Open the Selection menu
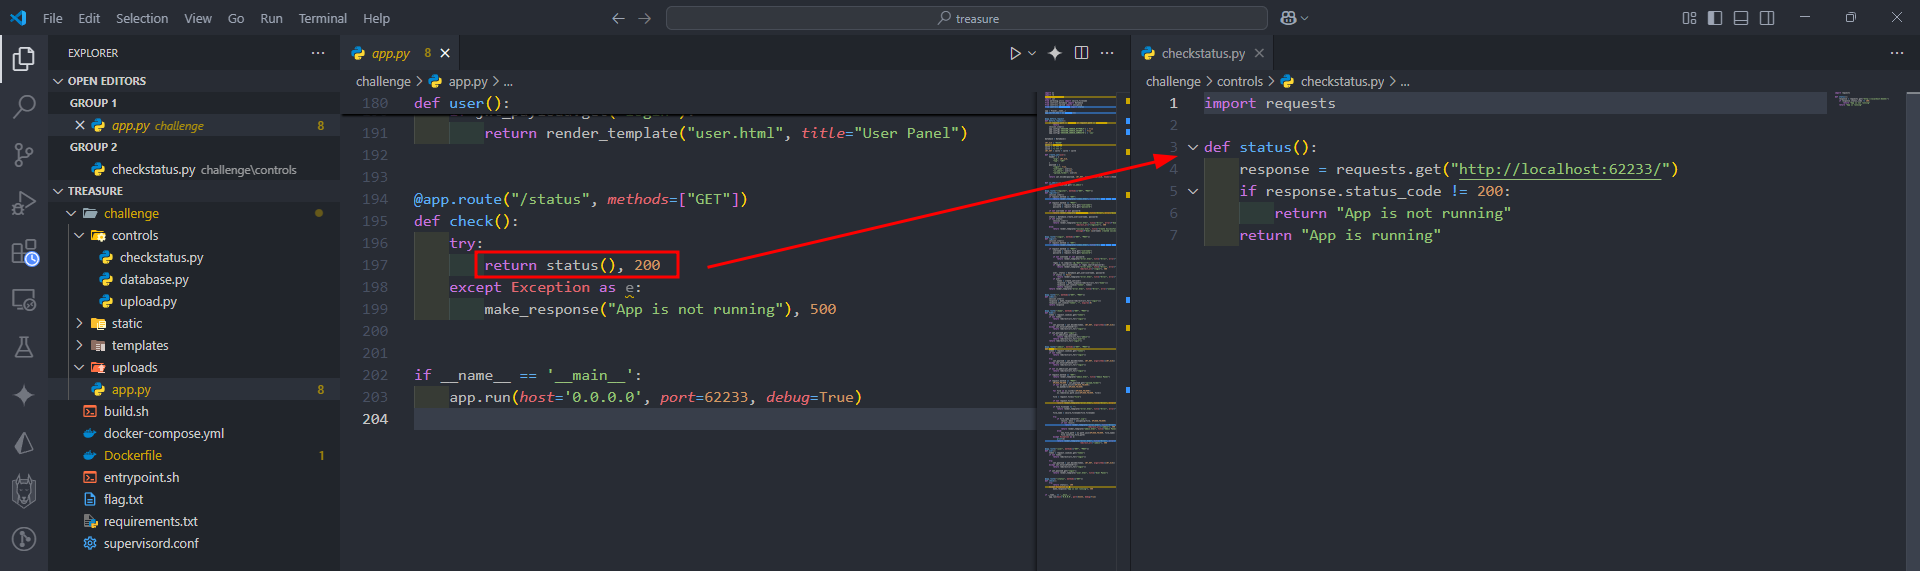 (x=142, y=18)
